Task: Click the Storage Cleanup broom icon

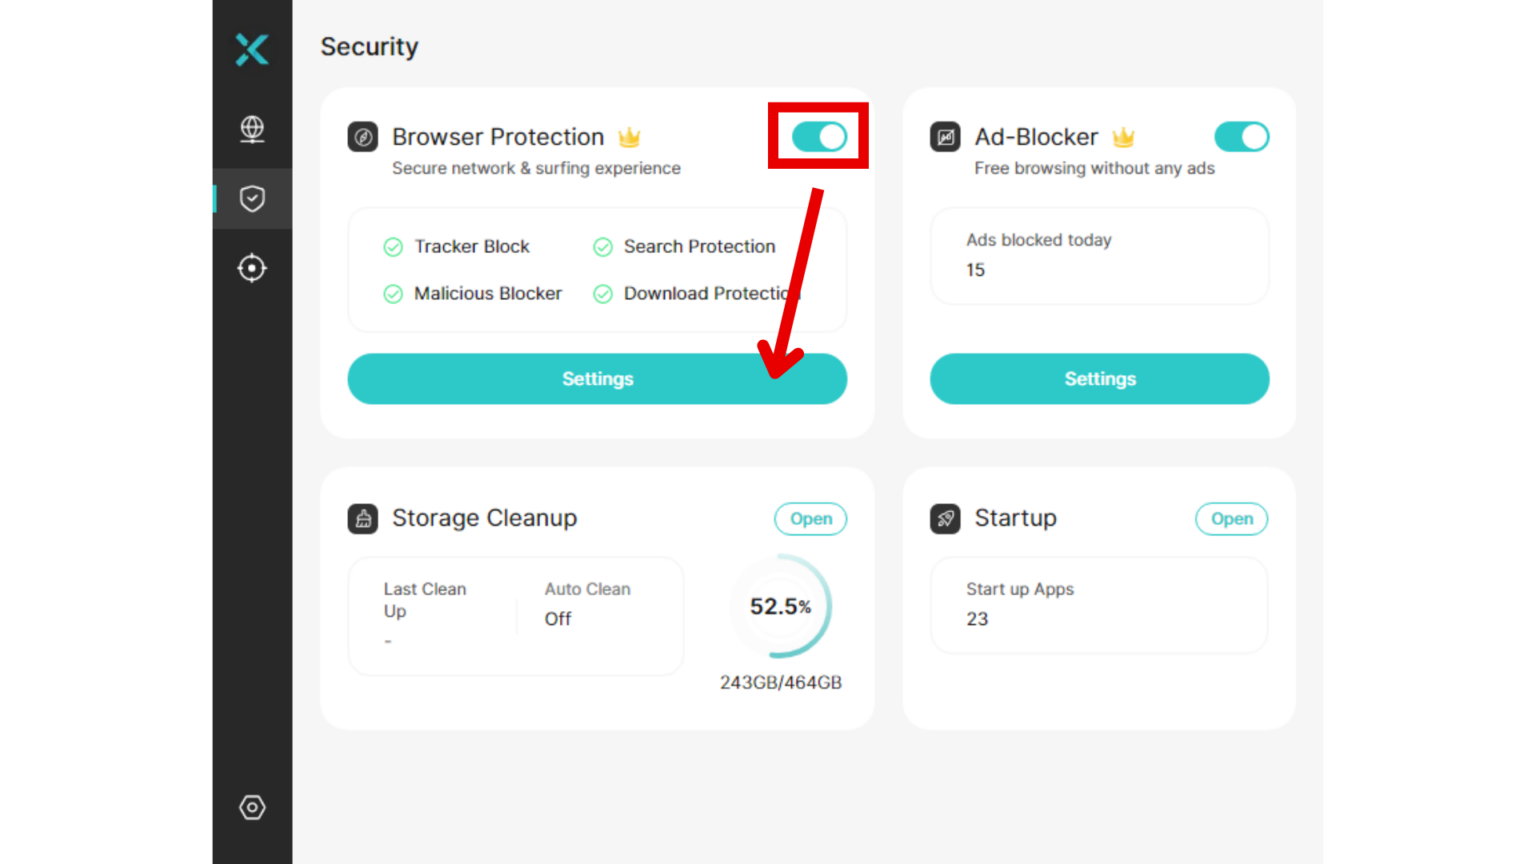Action: [363, 518]
